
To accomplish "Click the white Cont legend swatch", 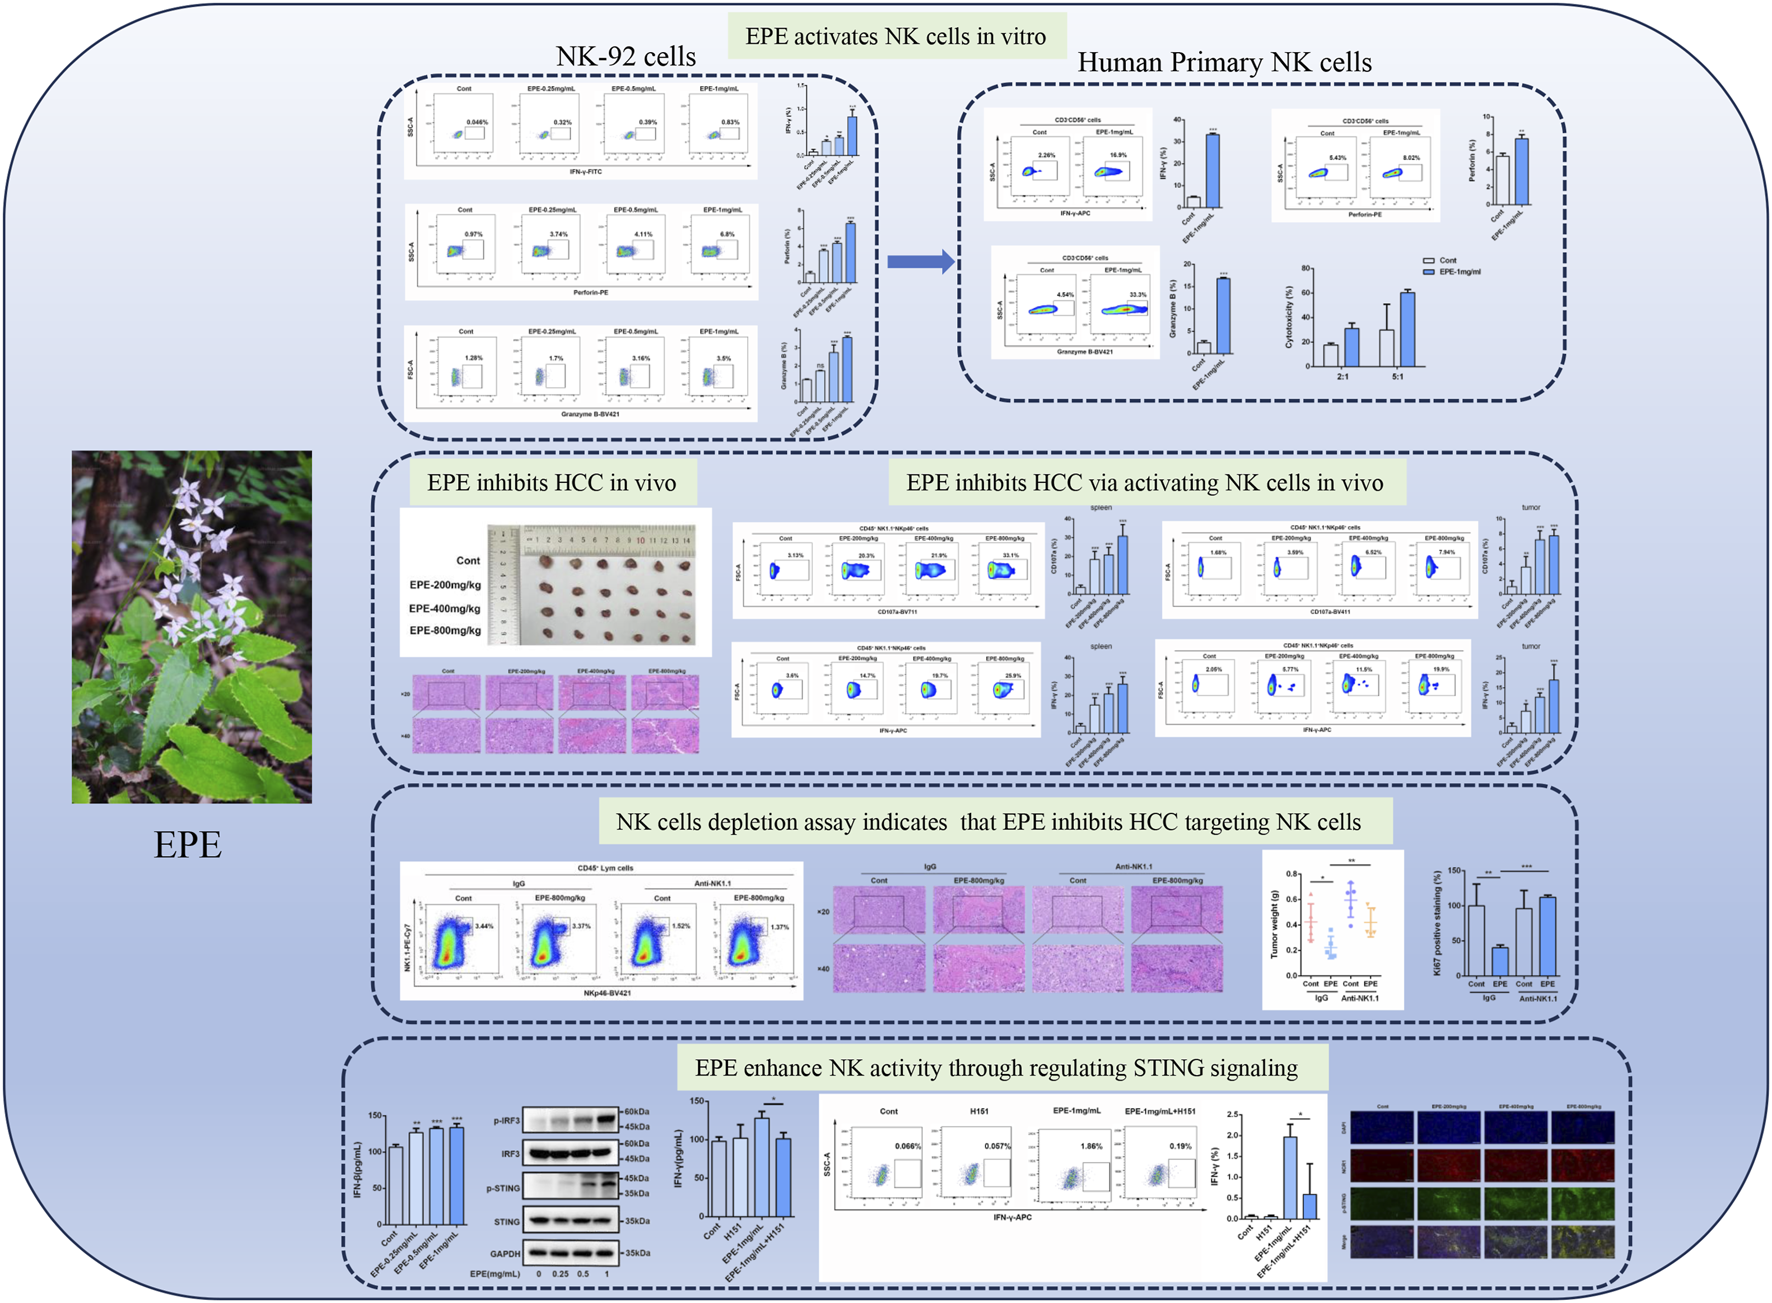I will point(1429,260).
